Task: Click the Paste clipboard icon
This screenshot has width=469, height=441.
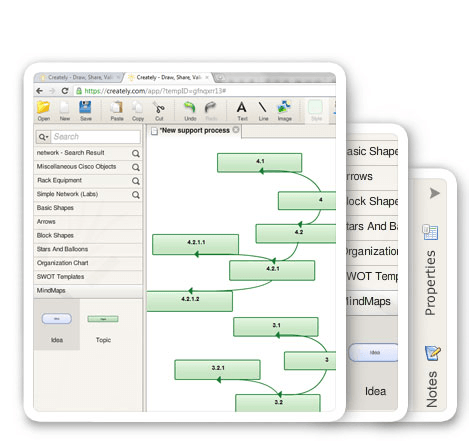Action: pyautogui.click(x=117, y=107)
